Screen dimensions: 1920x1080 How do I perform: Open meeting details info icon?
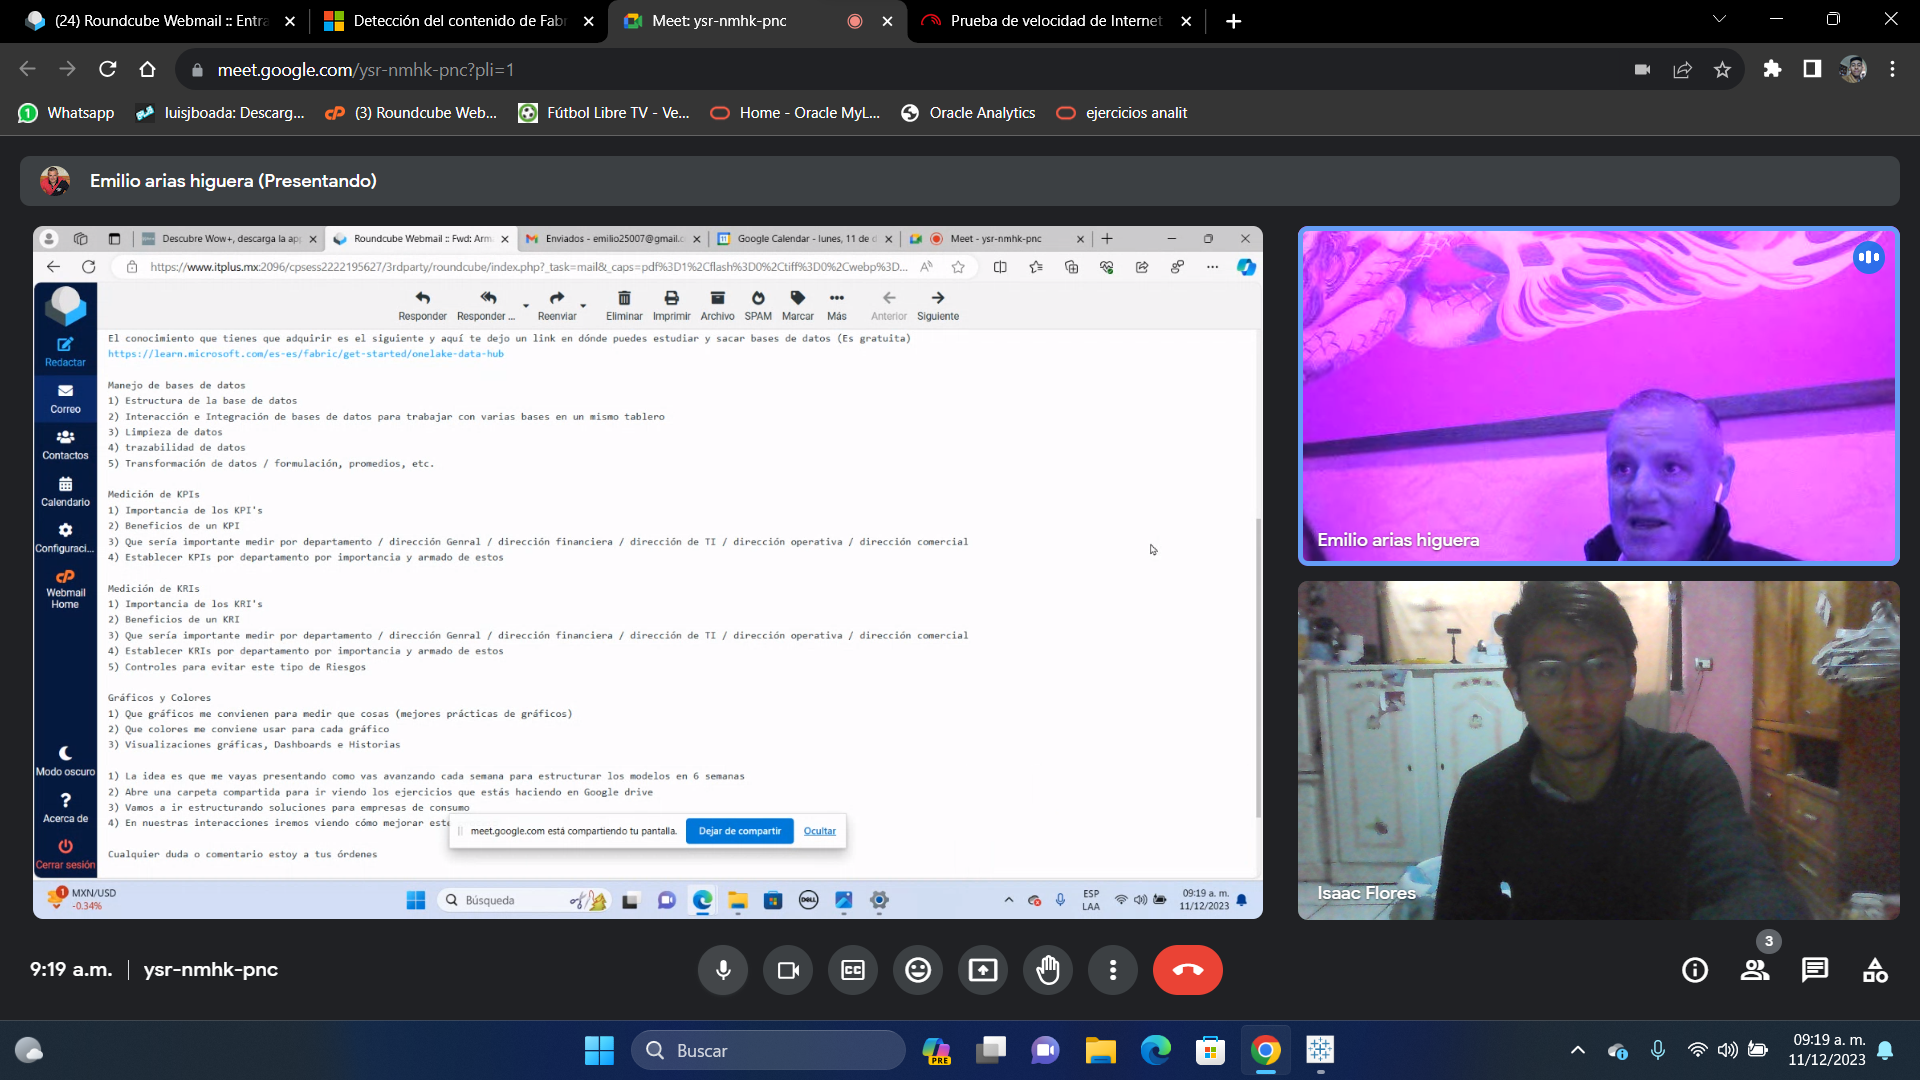[1695, 970]
